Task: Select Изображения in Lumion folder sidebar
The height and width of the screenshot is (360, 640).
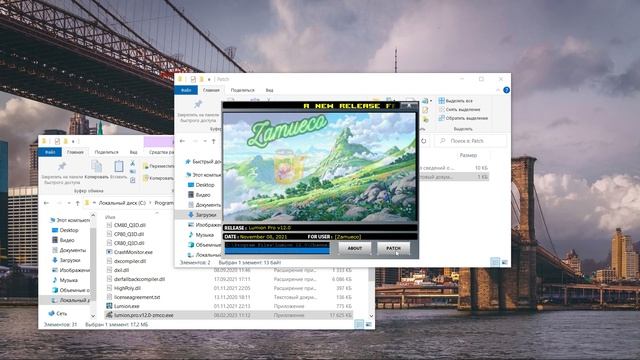Action: pyautogui.click(x=70, y=270)
